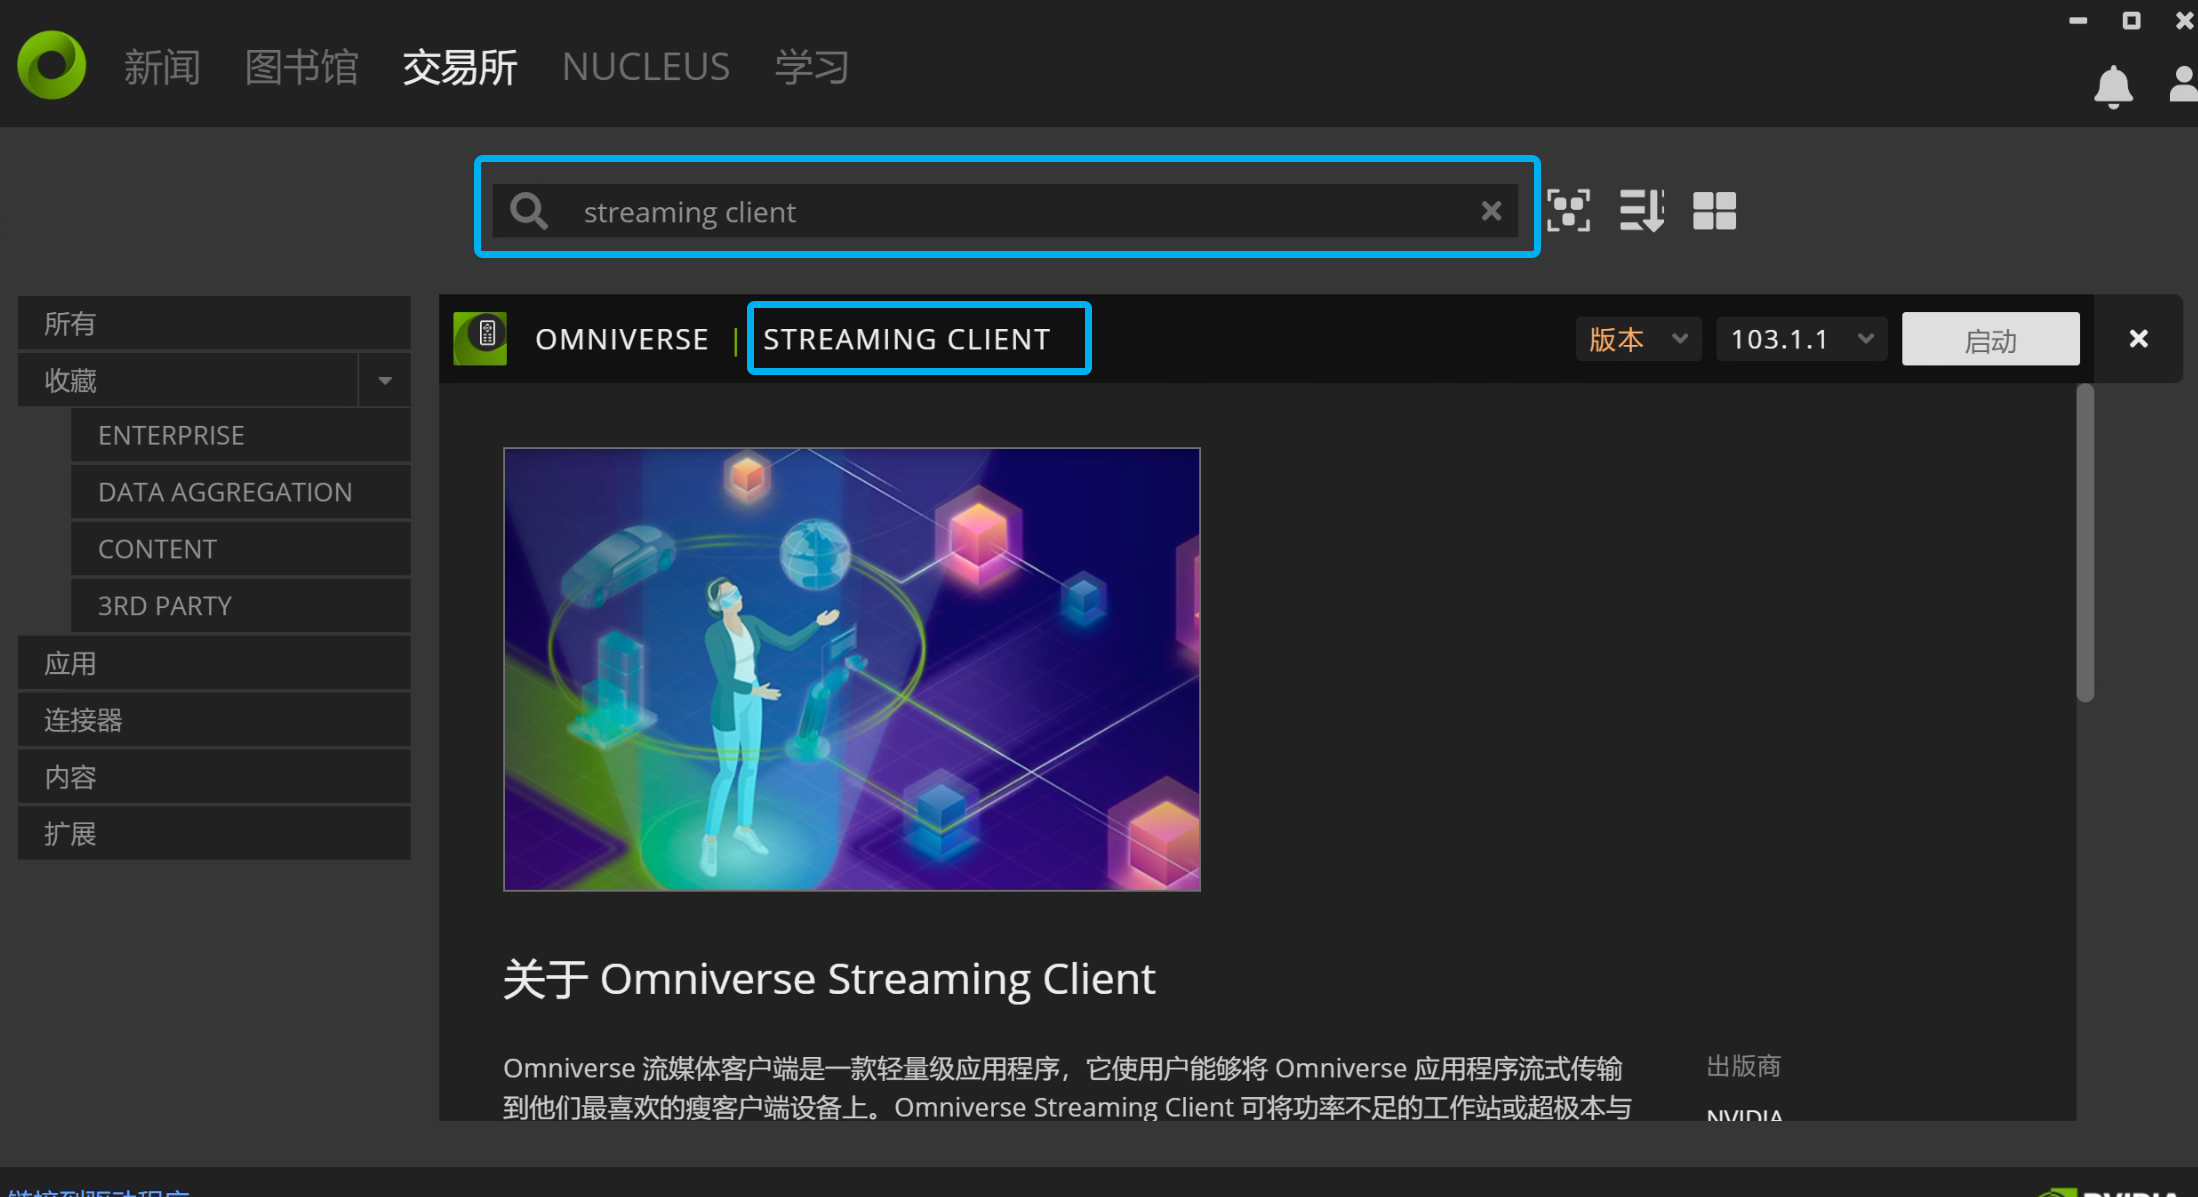
Task: Collapse the 收藏 category arrow
Action: [x=385, y=380]
